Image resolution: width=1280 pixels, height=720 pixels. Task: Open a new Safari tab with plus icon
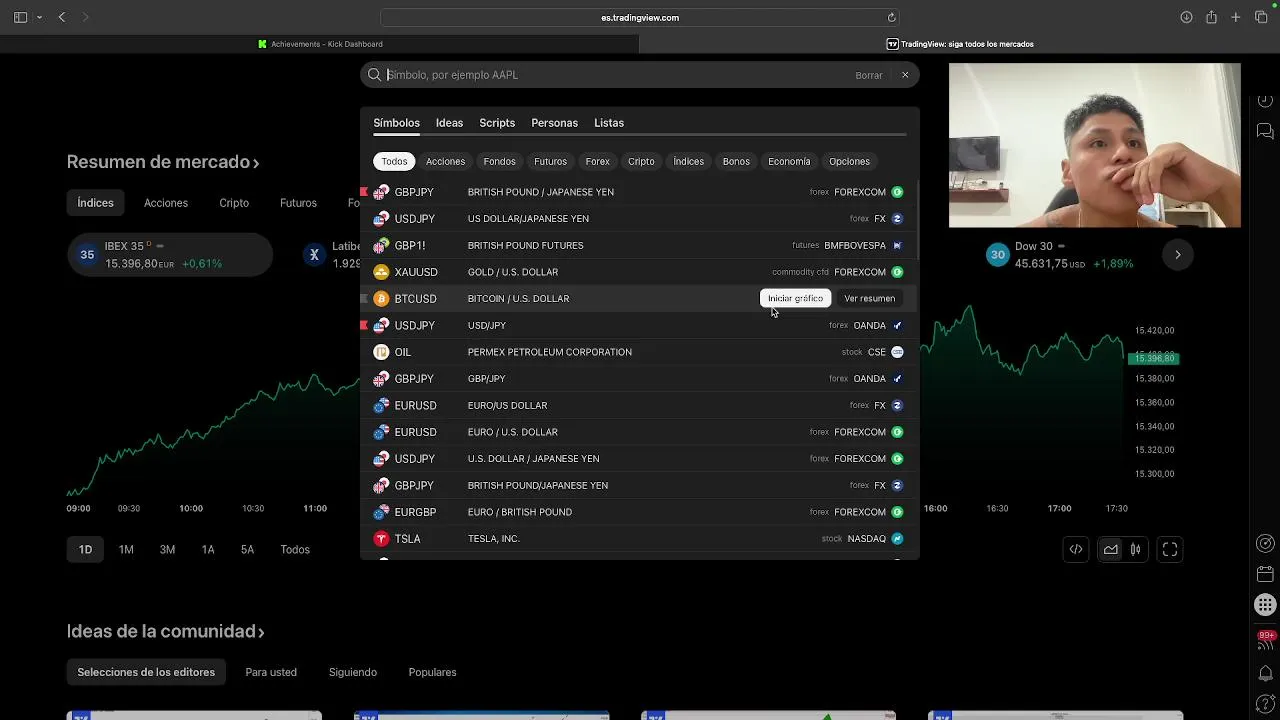(x=1236, y=17)
